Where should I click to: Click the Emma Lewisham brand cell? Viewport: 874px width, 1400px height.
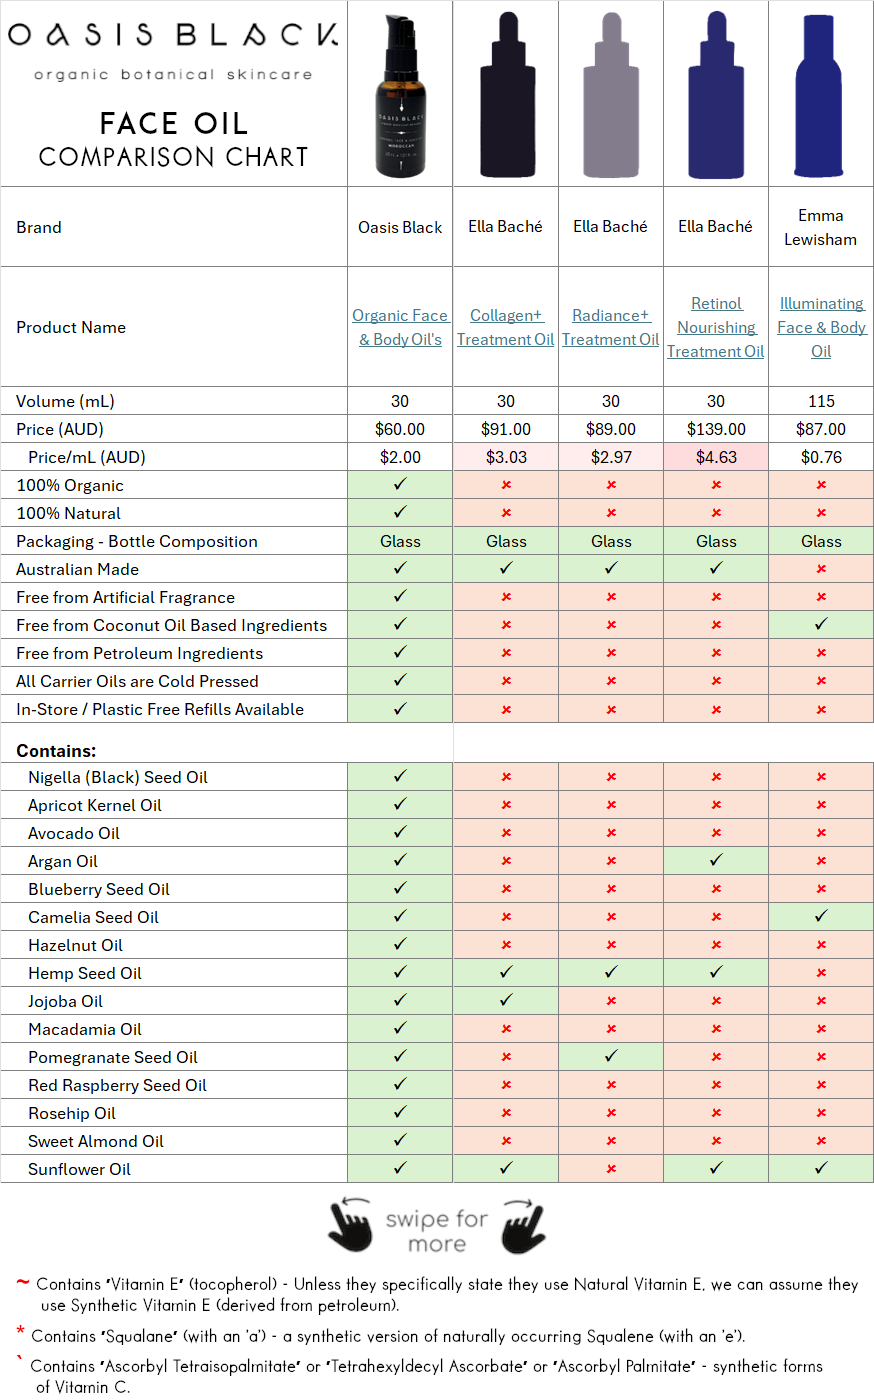click(821, 227)
